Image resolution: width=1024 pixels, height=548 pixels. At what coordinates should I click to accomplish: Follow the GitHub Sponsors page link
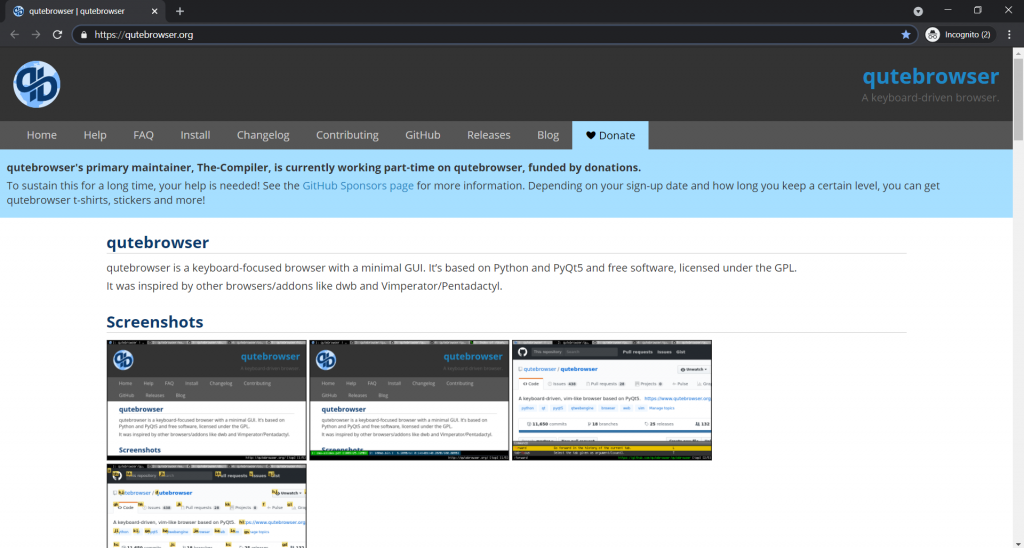click(x=358, y=185)
